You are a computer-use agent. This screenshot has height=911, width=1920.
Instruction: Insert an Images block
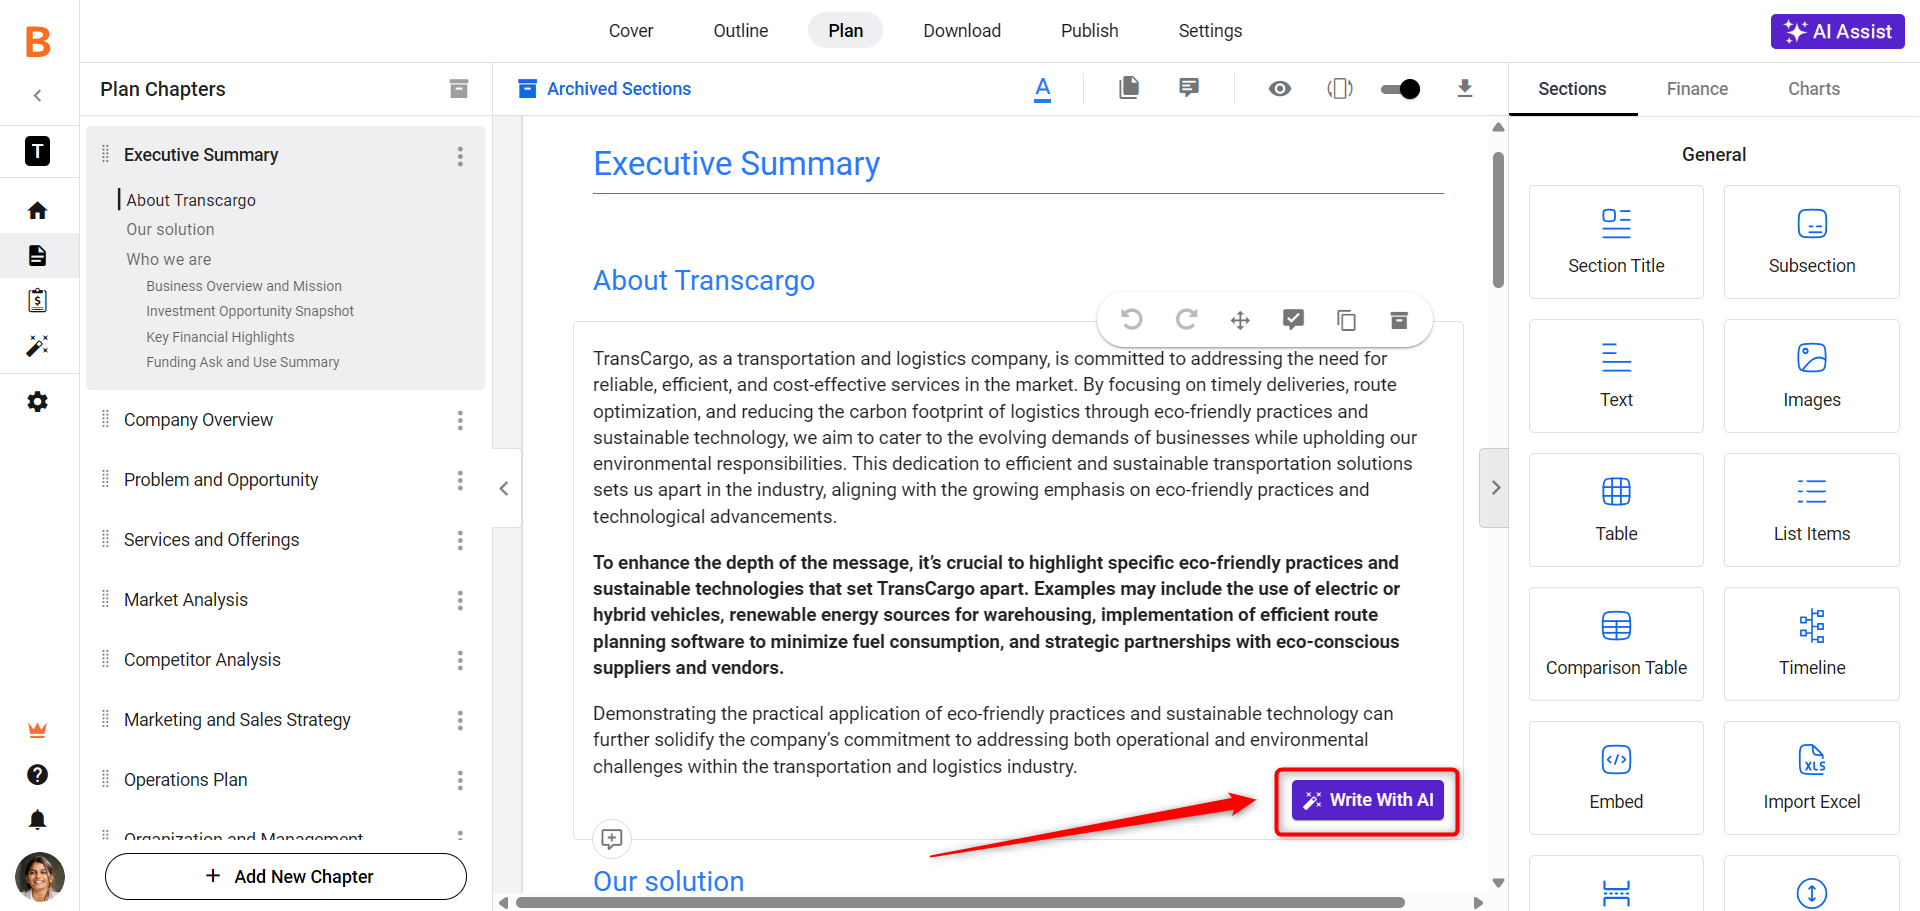point(1812,376)
